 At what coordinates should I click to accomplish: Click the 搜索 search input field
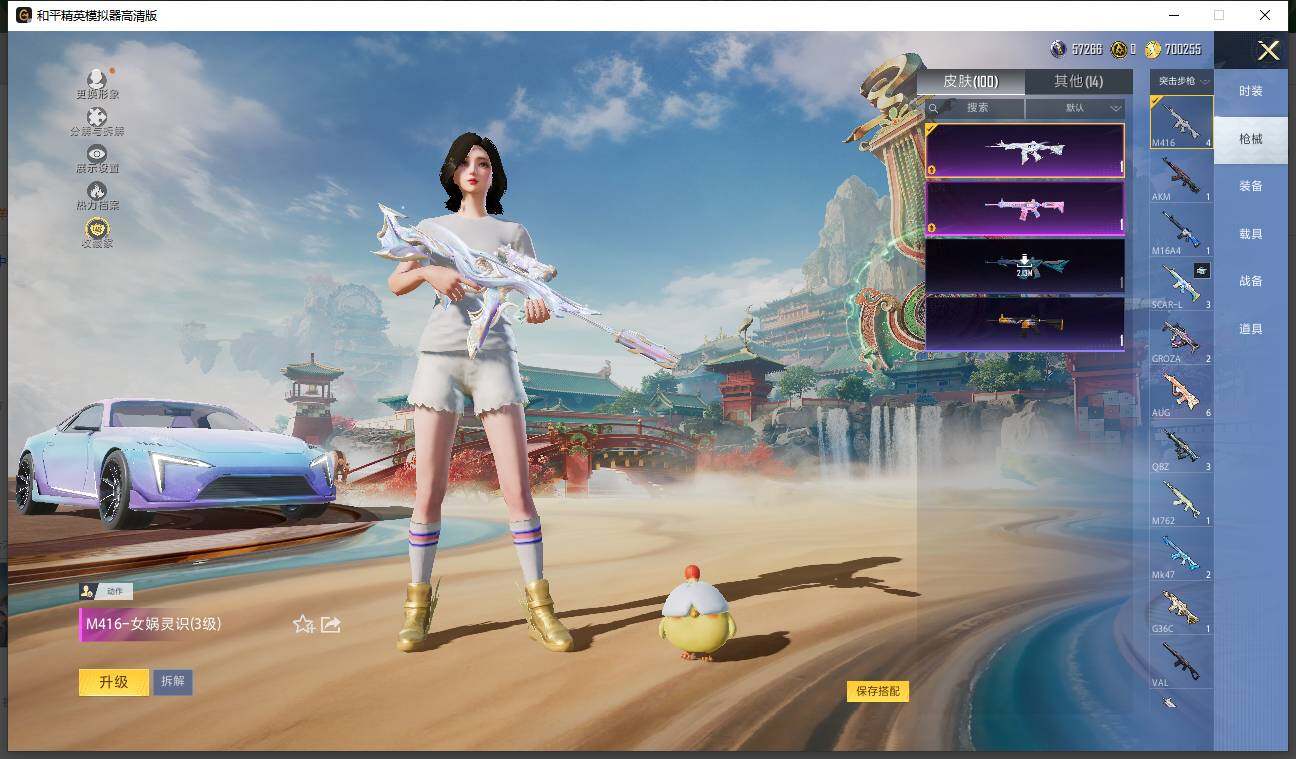(975, 107)
